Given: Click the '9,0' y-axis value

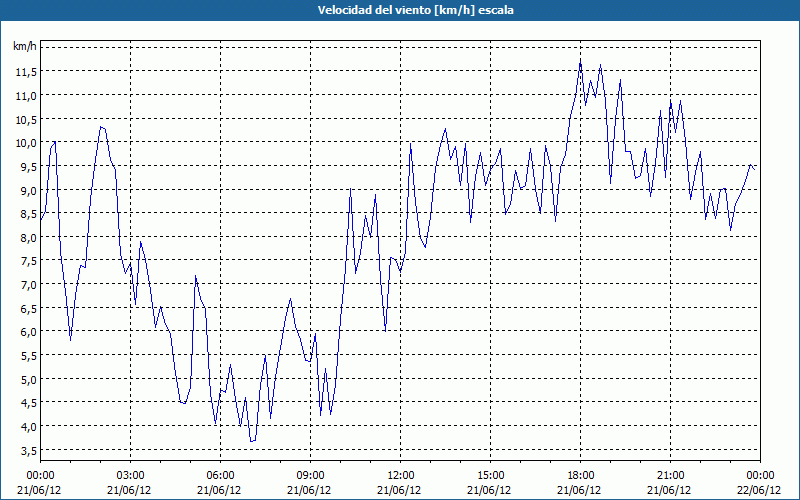Looking at the screenshot, I should tap(28, 190).
